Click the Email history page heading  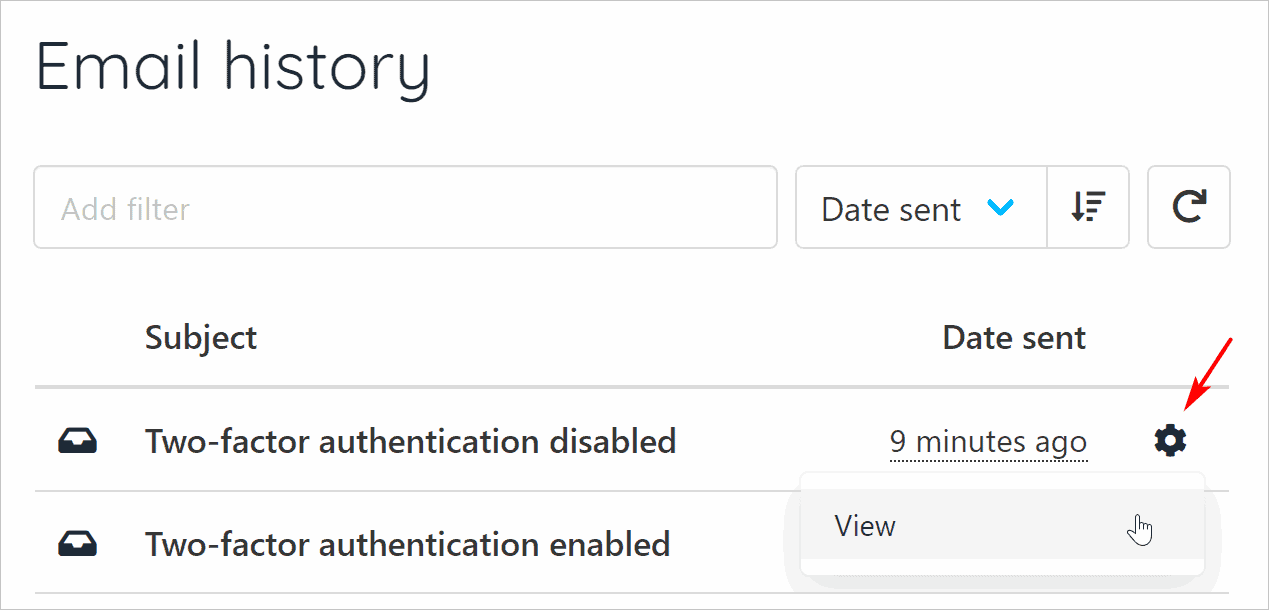coord(233,67)
